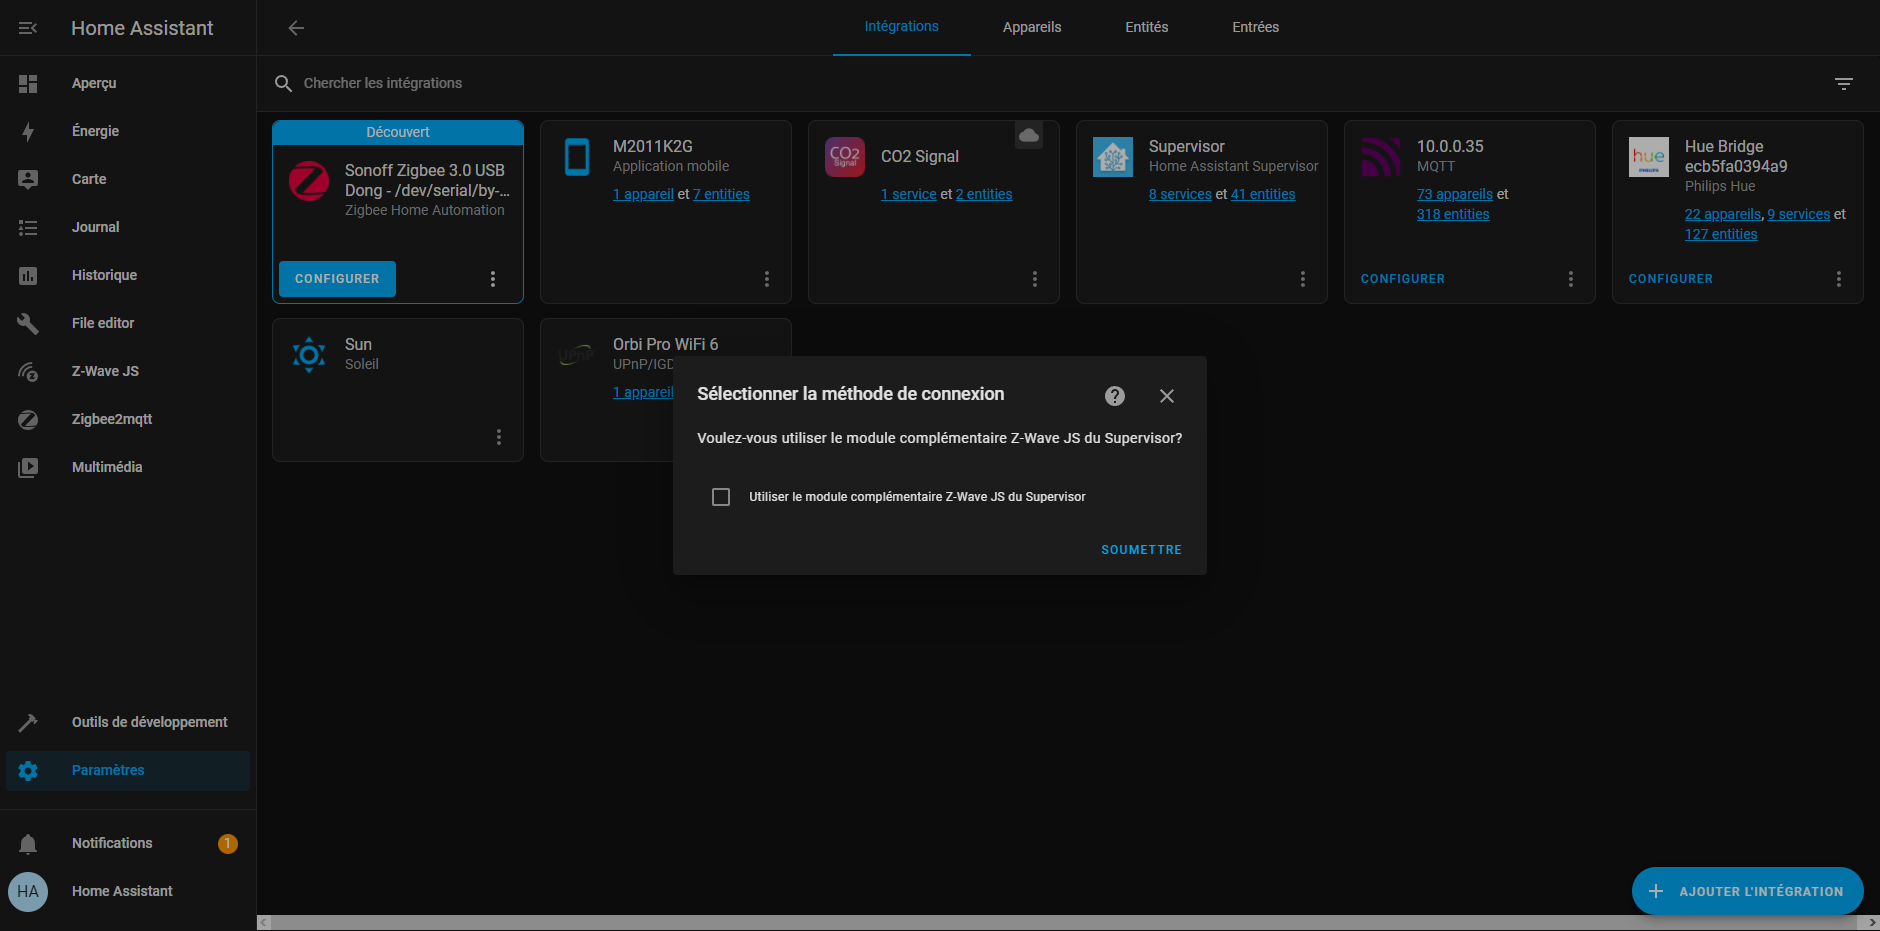Open MQTT card overflow menu
Image resolution: width=1880 pixels, height=931 pixels.
point(1571,279)
